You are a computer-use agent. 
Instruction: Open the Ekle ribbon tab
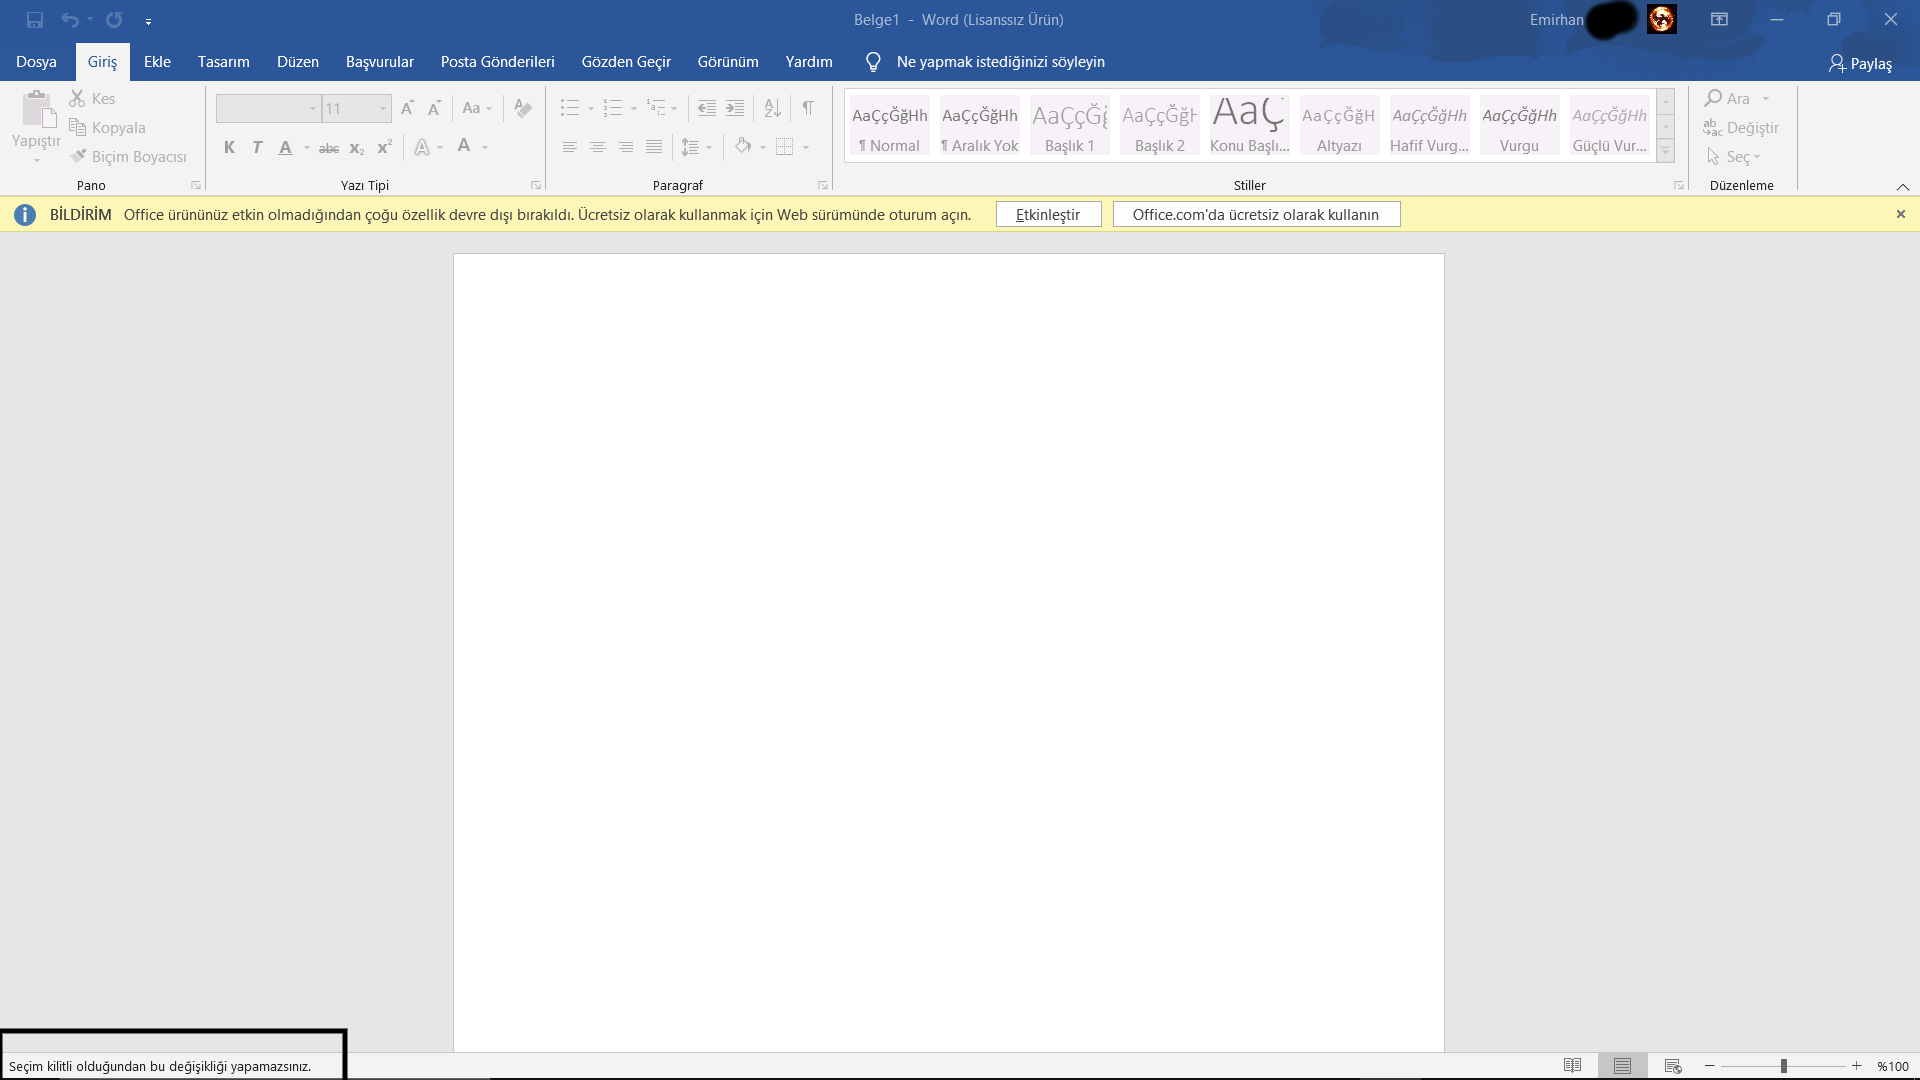[x=157, y=62]
